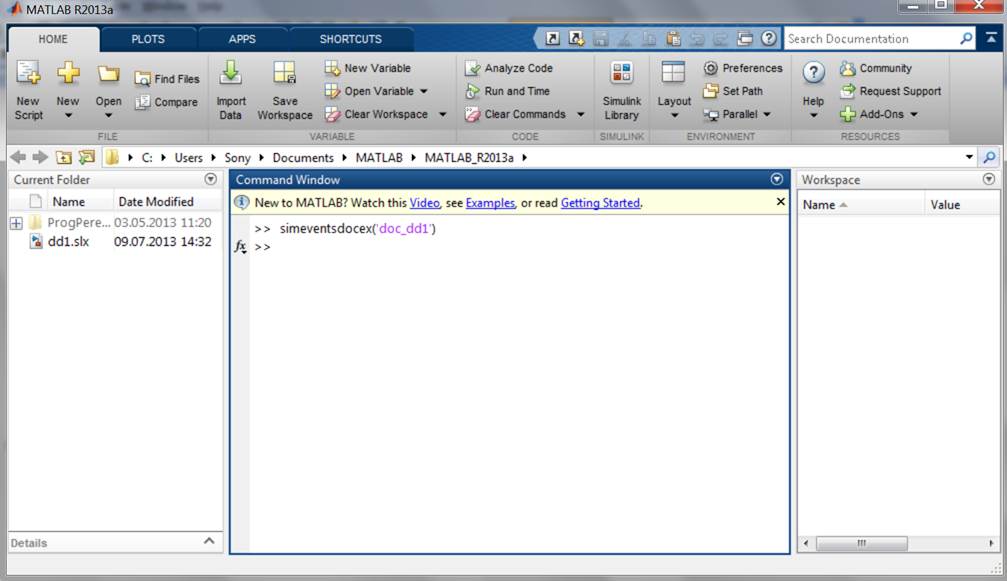This screenshot has width=1007, height=581.
Task: Click the fx function browser icon
Action: (240, 247)
